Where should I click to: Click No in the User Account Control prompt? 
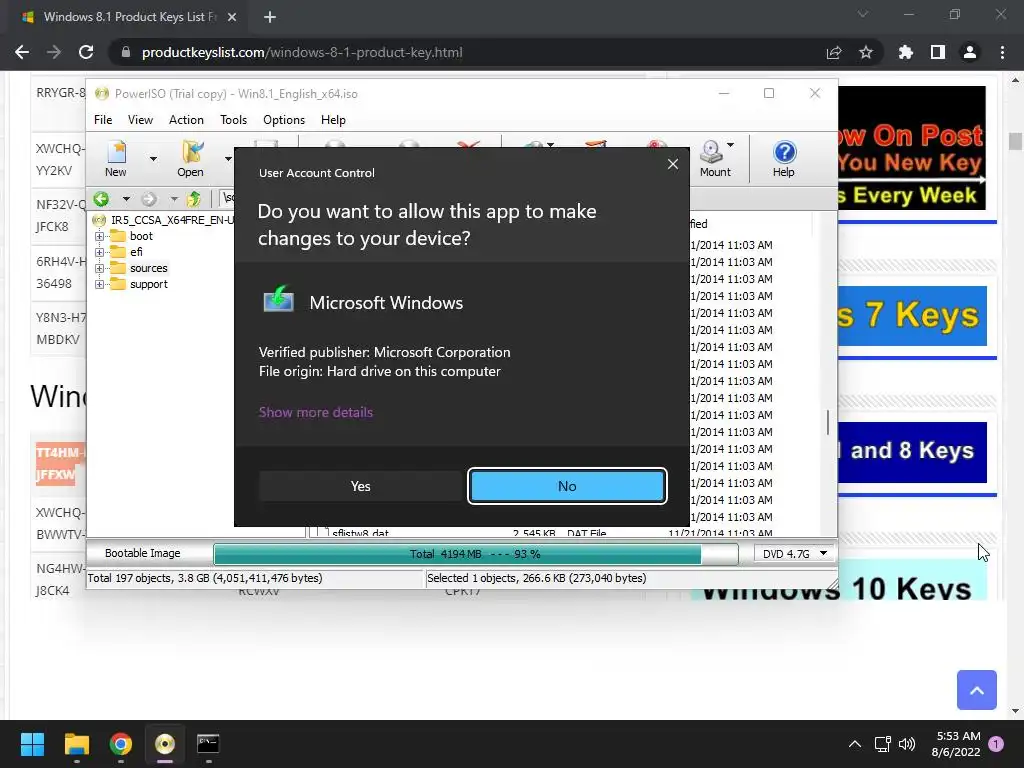click(567, 486)
